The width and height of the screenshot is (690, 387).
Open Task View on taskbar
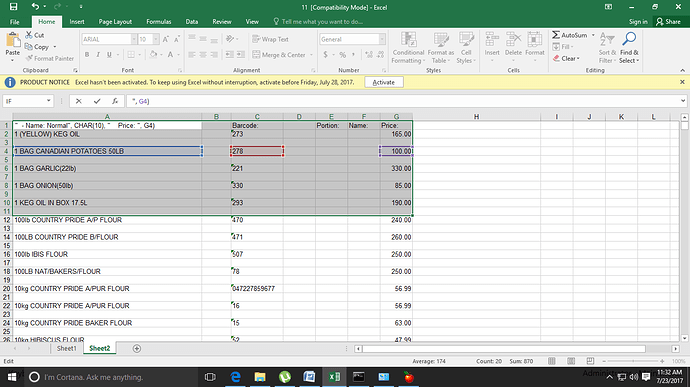click(210, 377)
